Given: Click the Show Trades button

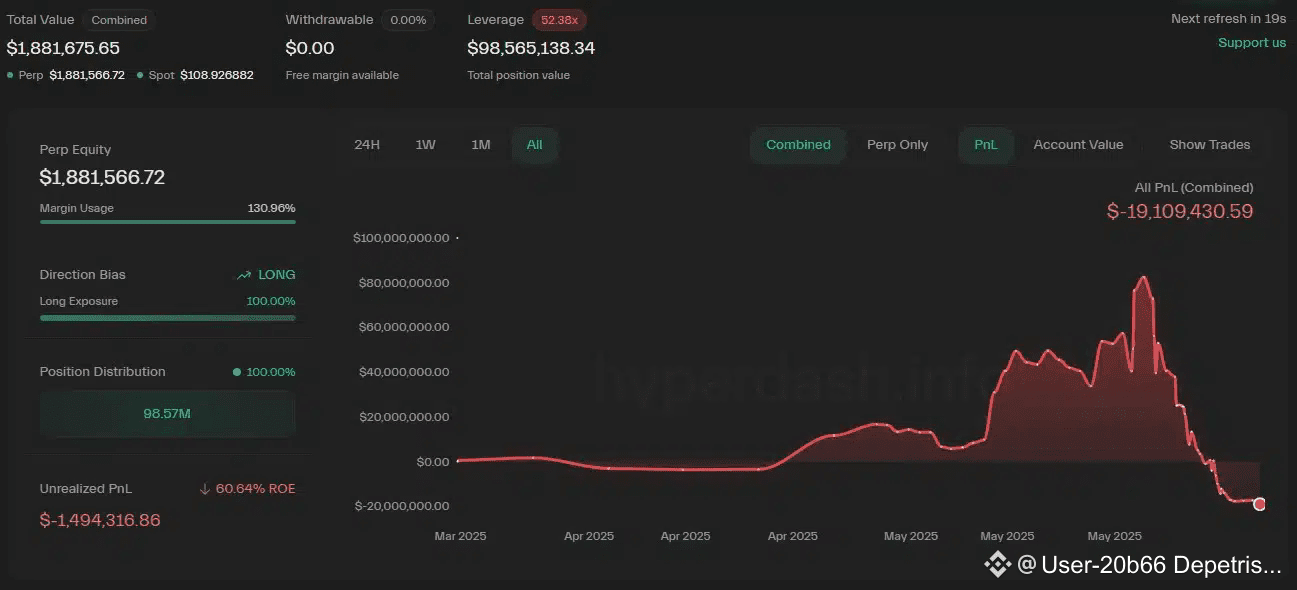Looking at the screenshot, I should [1209, 145].
